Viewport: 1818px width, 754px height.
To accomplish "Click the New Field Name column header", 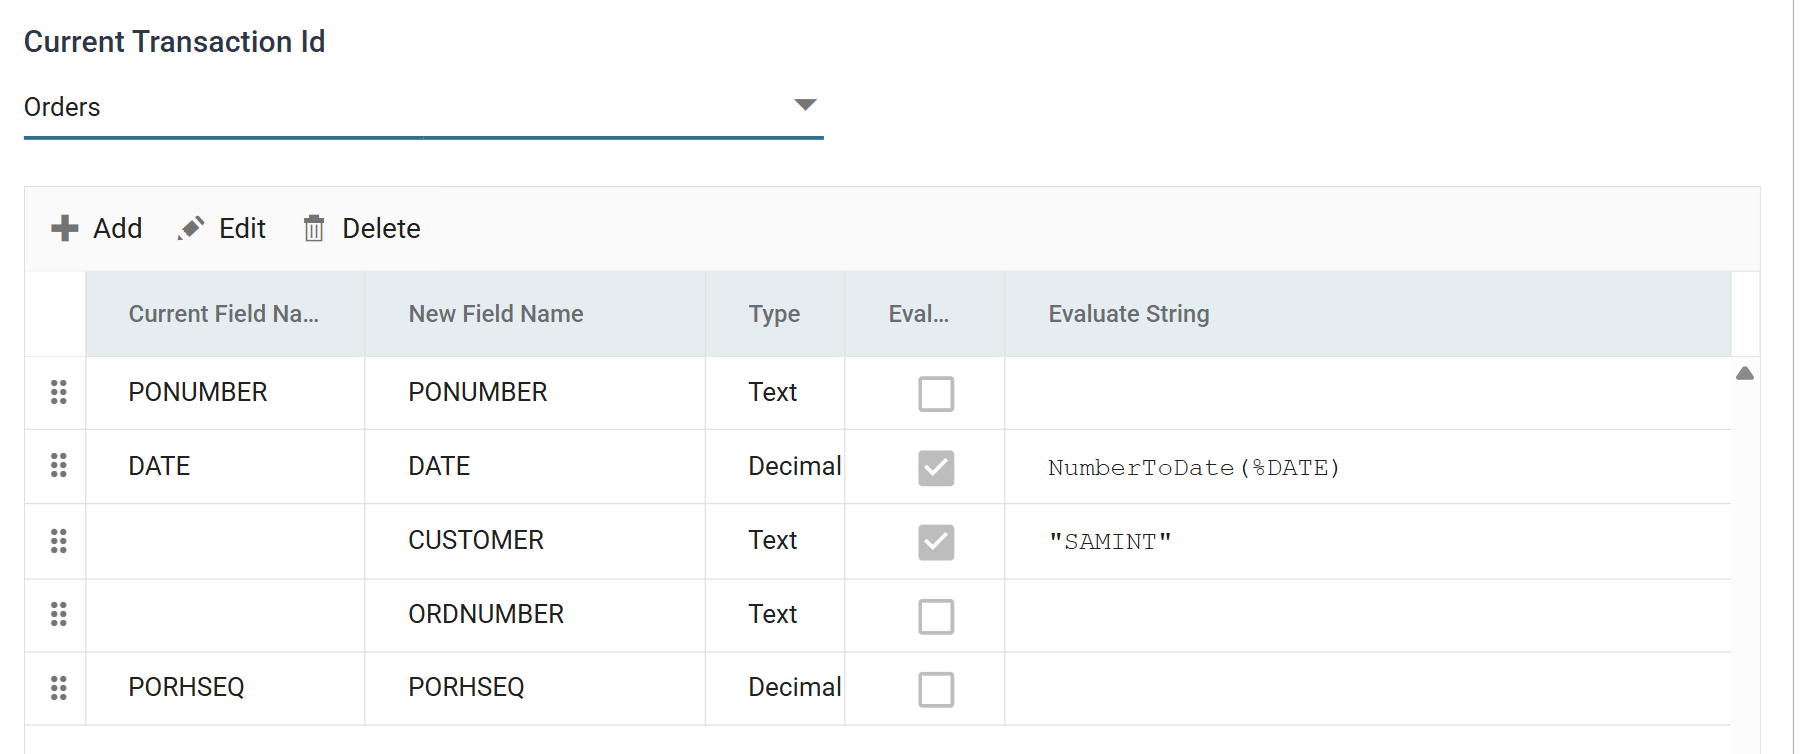I will pyautogui.click(x=535, y=314).
